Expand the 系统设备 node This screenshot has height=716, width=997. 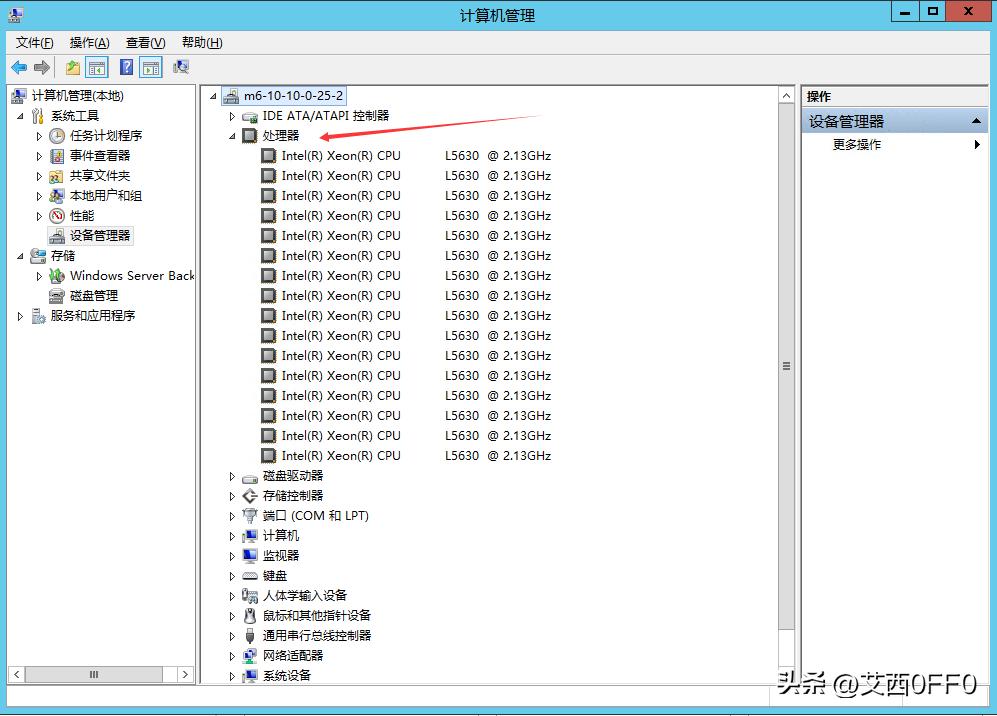pos(232,676)
